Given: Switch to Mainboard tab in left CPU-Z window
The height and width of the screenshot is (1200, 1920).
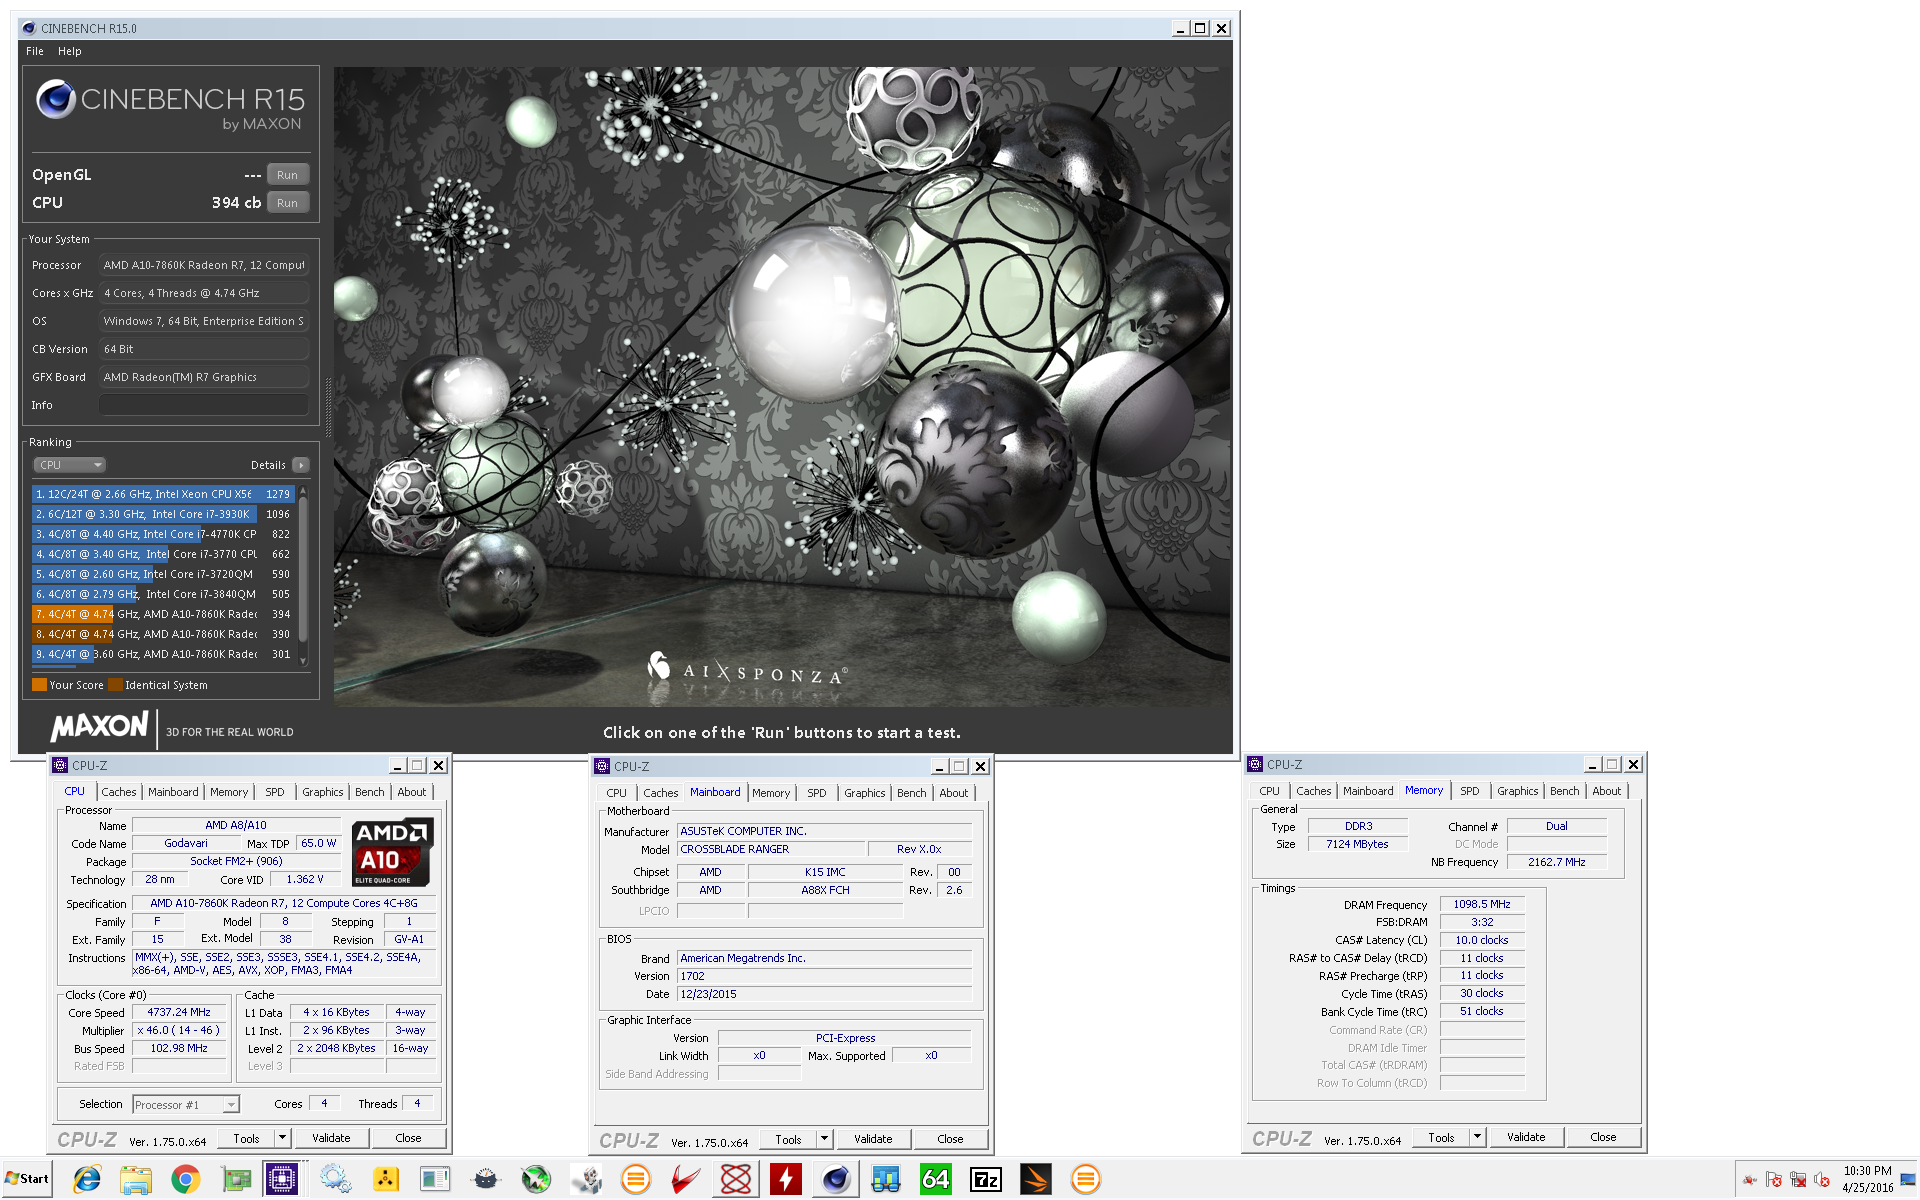Looking at the screenshot, I should (173, 792).
